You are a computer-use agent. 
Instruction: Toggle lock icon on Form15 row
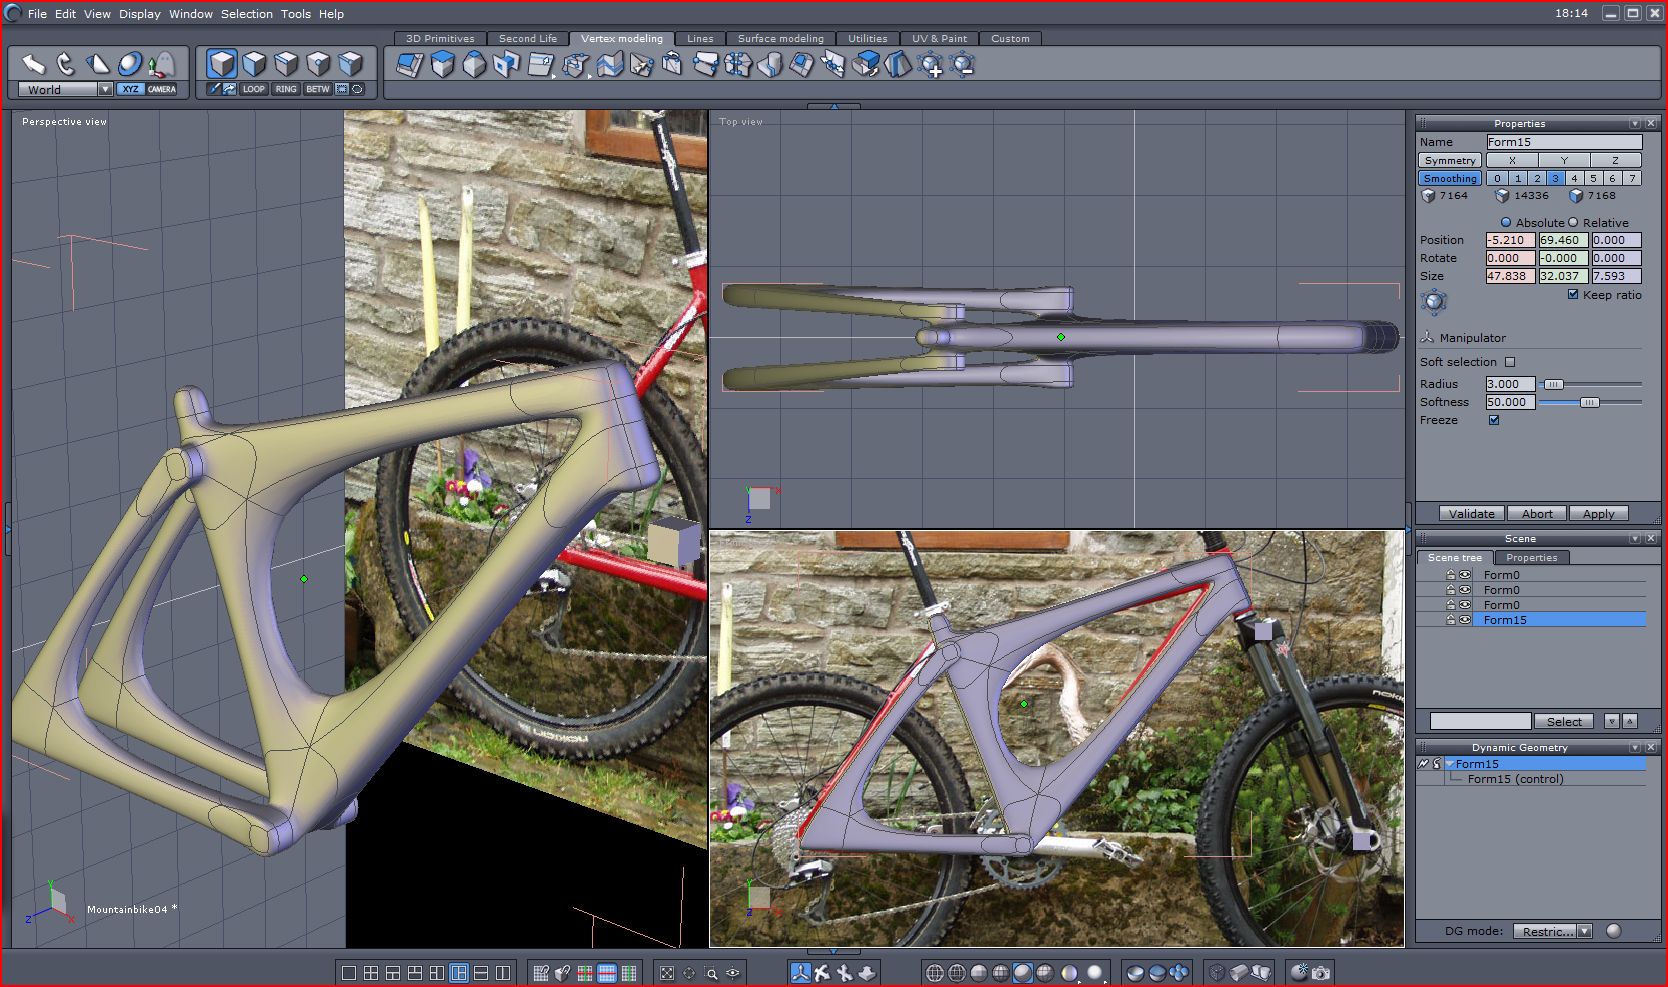point(1450,620)
